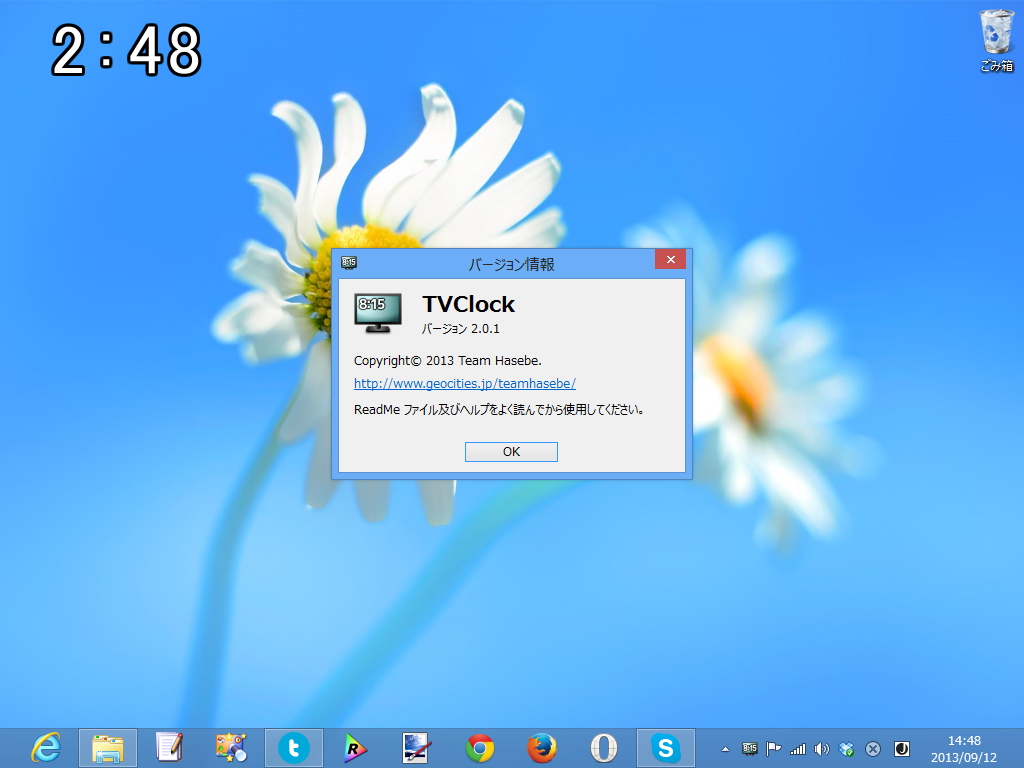
Task: Open Google Chrome from the taskbar
Action: (x=479, y=748)
